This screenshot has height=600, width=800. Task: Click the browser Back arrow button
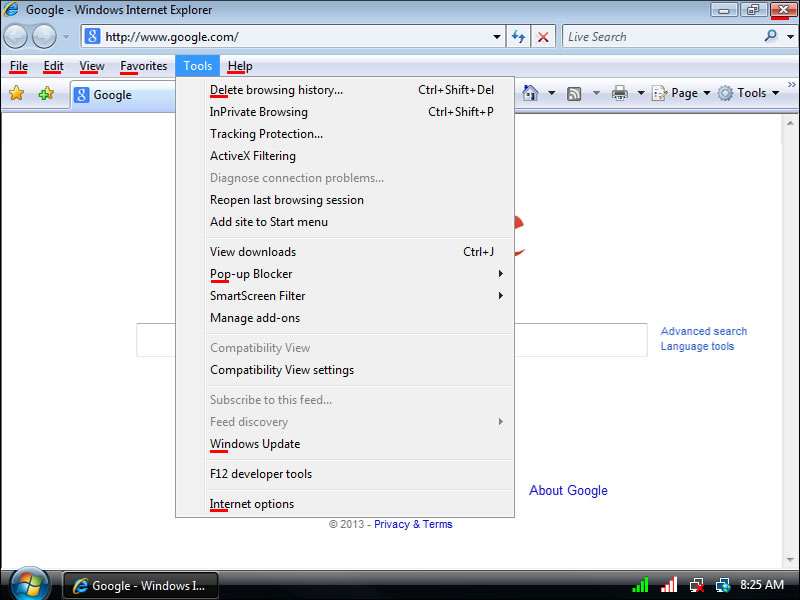pos(16,37)
